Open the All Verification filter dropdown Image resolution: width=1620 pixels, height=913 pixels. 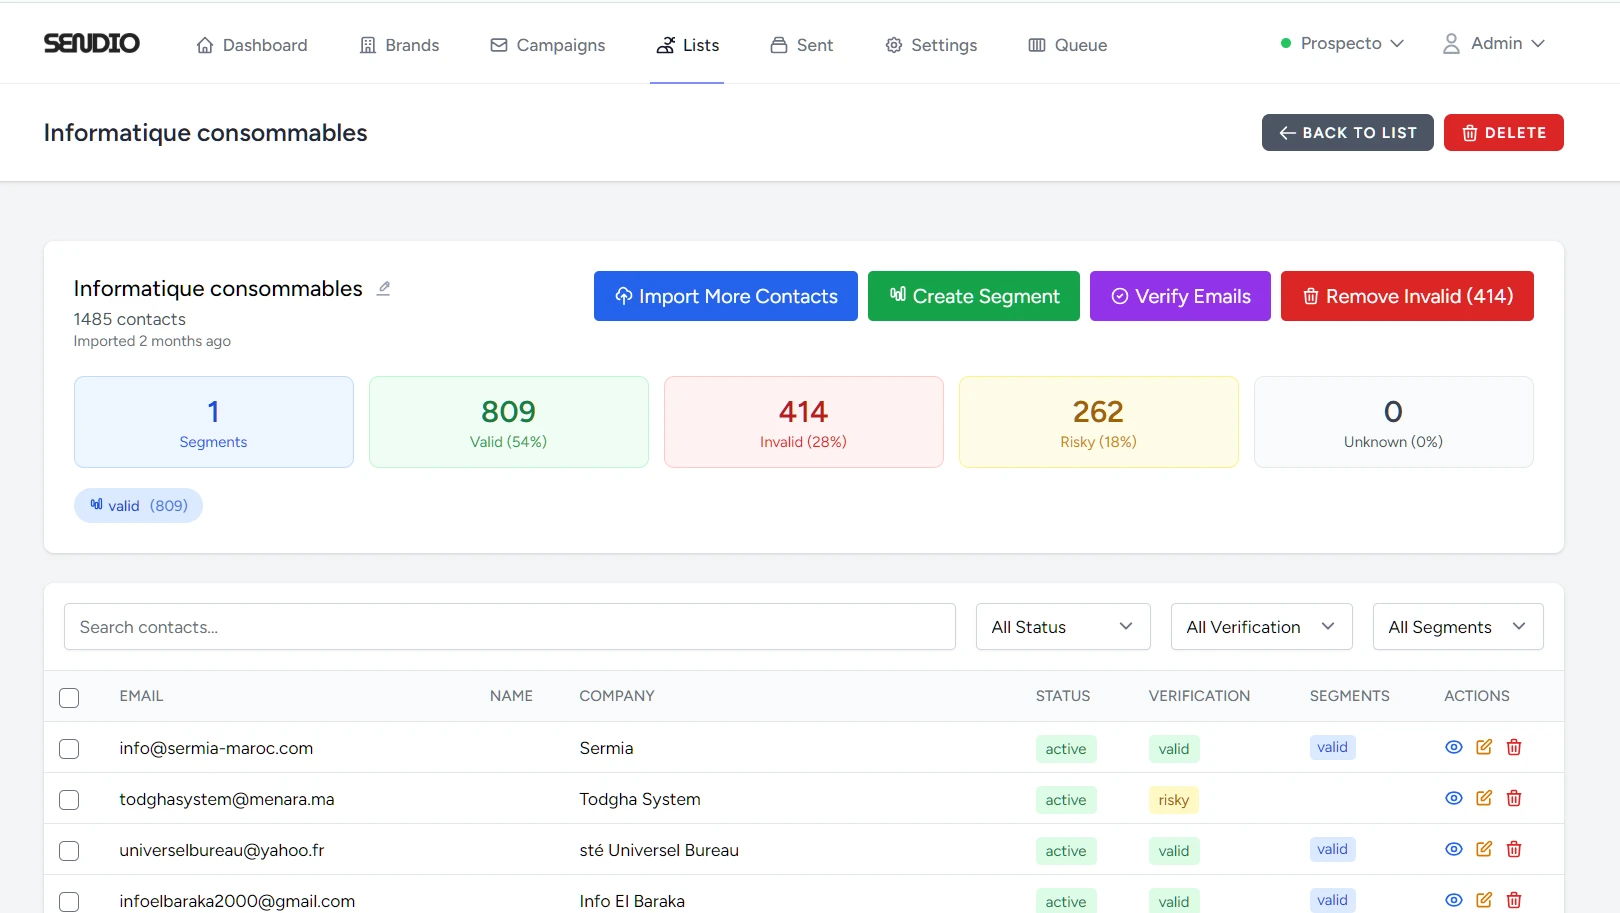[1261, 627]
